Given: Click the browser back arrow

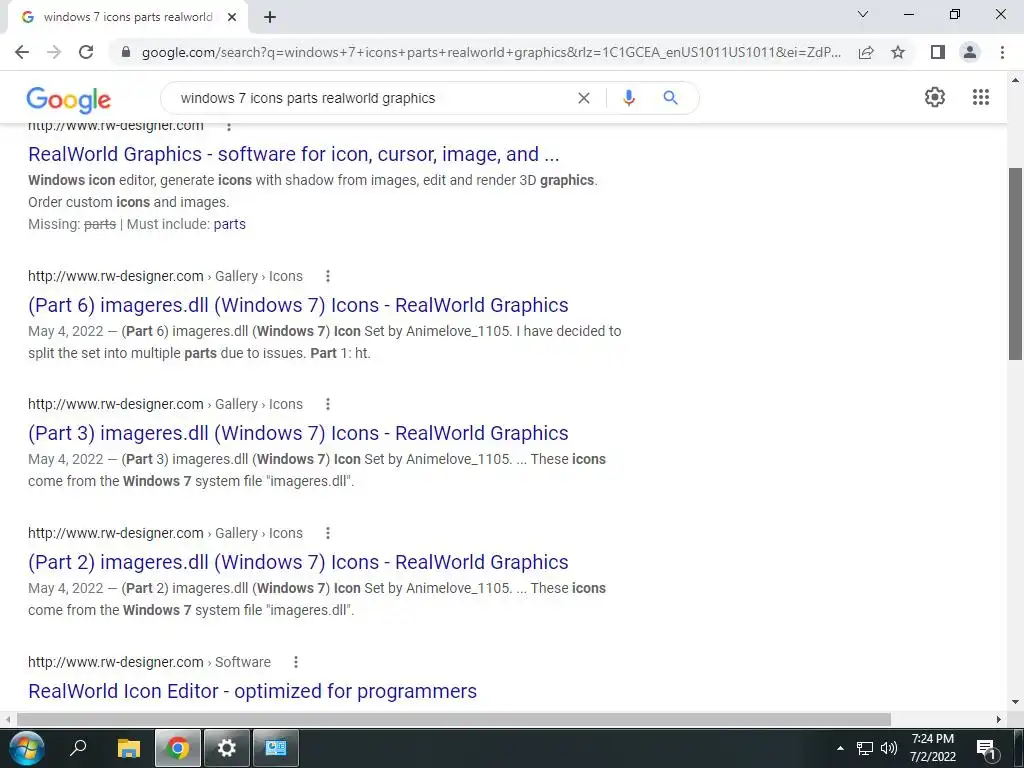Looking at the screenshot, I should click(x=22, y=52).
